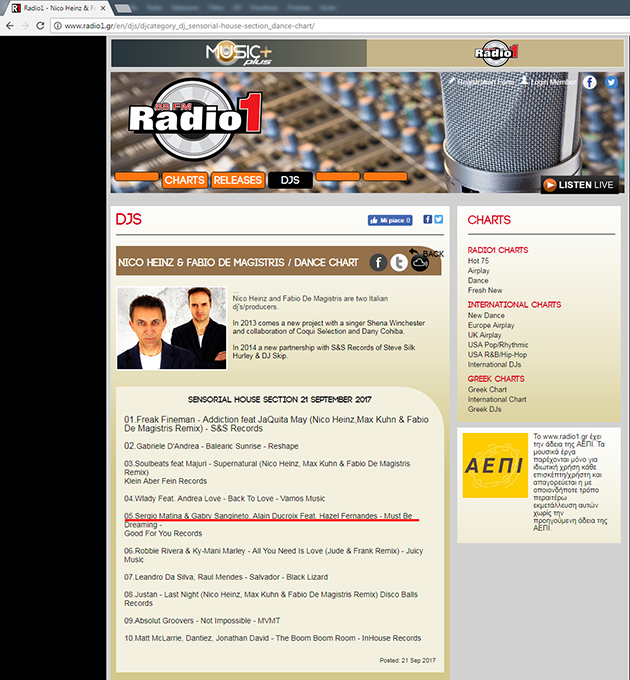Click track 03 Soulbeats feat Majuri Supernatural

click(267, 472)
